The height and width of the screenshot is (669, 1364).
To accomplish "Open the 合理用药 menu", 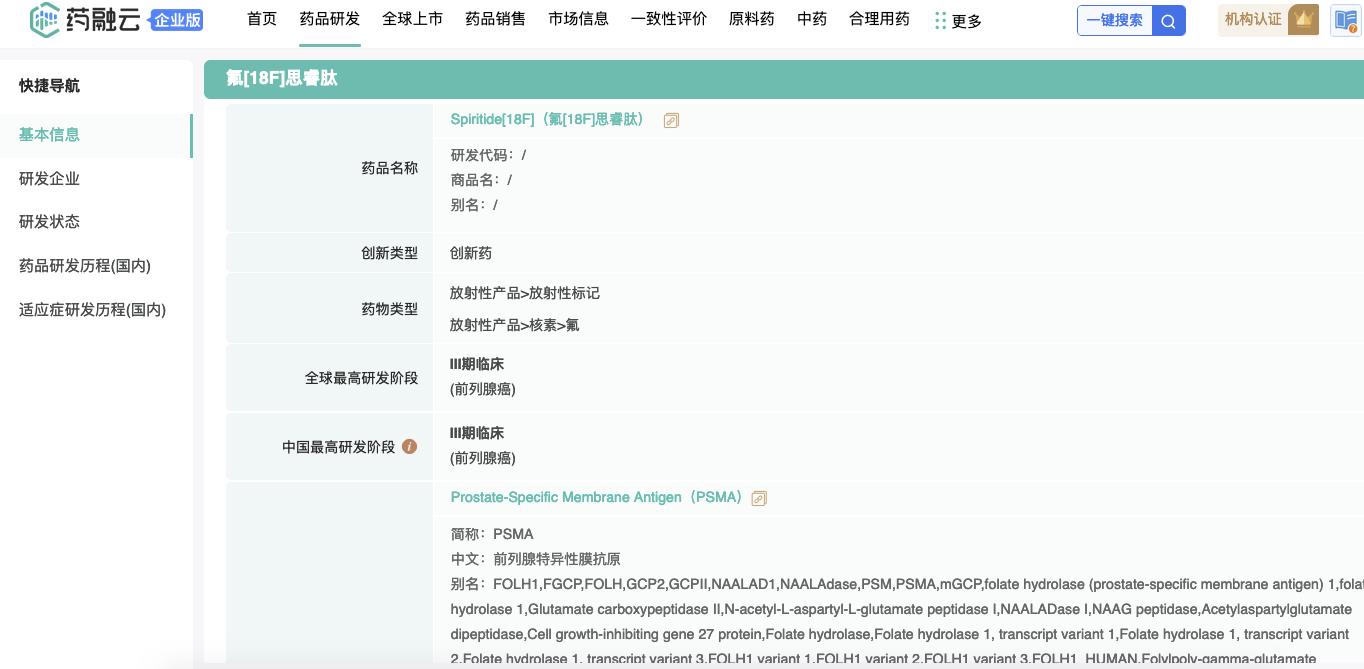I will pos(880,19).
